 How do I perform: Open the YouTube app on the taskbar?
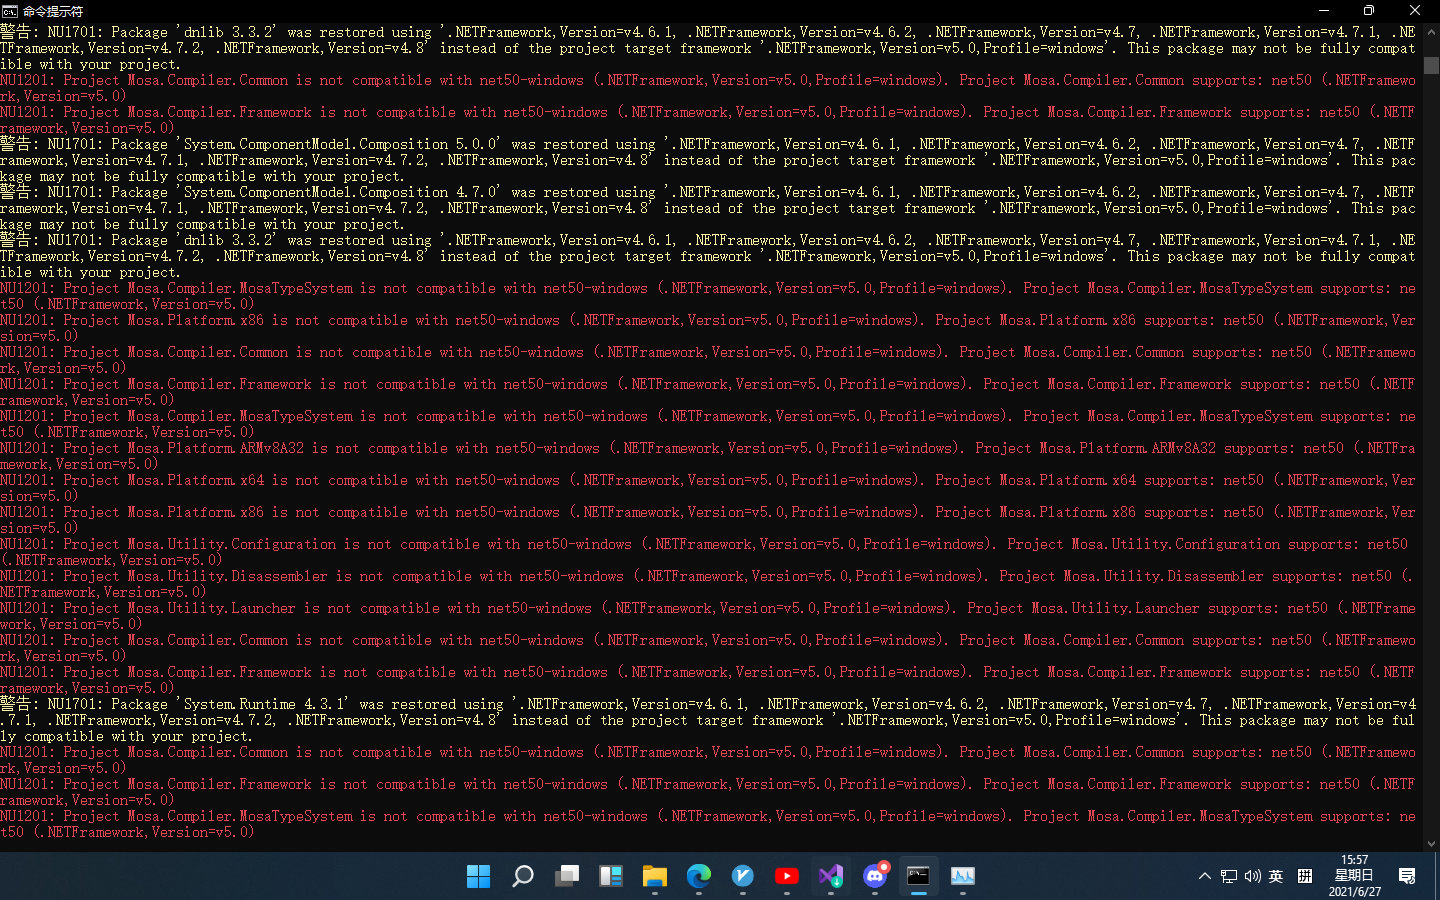click(x=787, y=876)
